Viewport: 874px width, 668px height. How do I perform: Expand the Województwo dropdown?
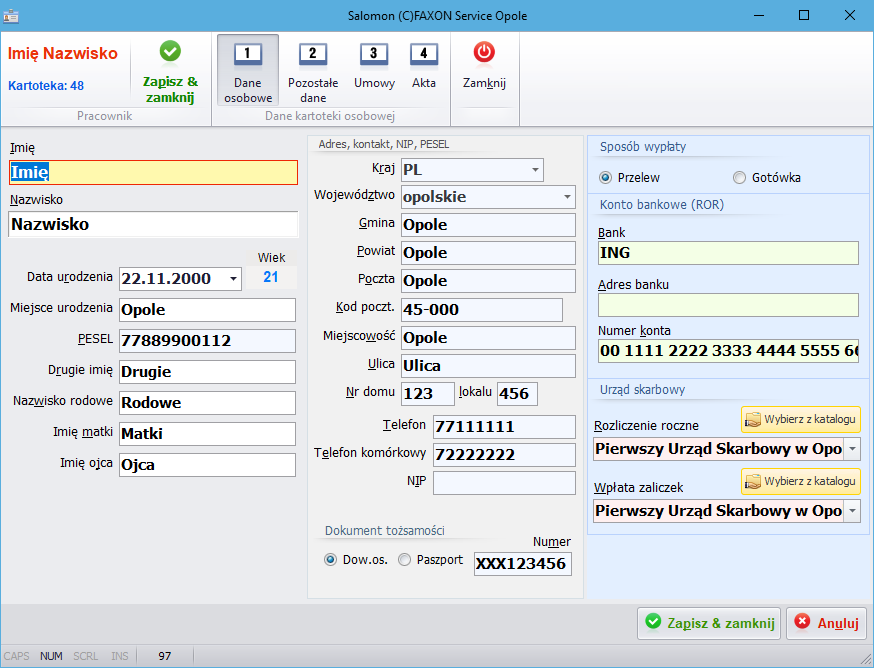(567, 197)
